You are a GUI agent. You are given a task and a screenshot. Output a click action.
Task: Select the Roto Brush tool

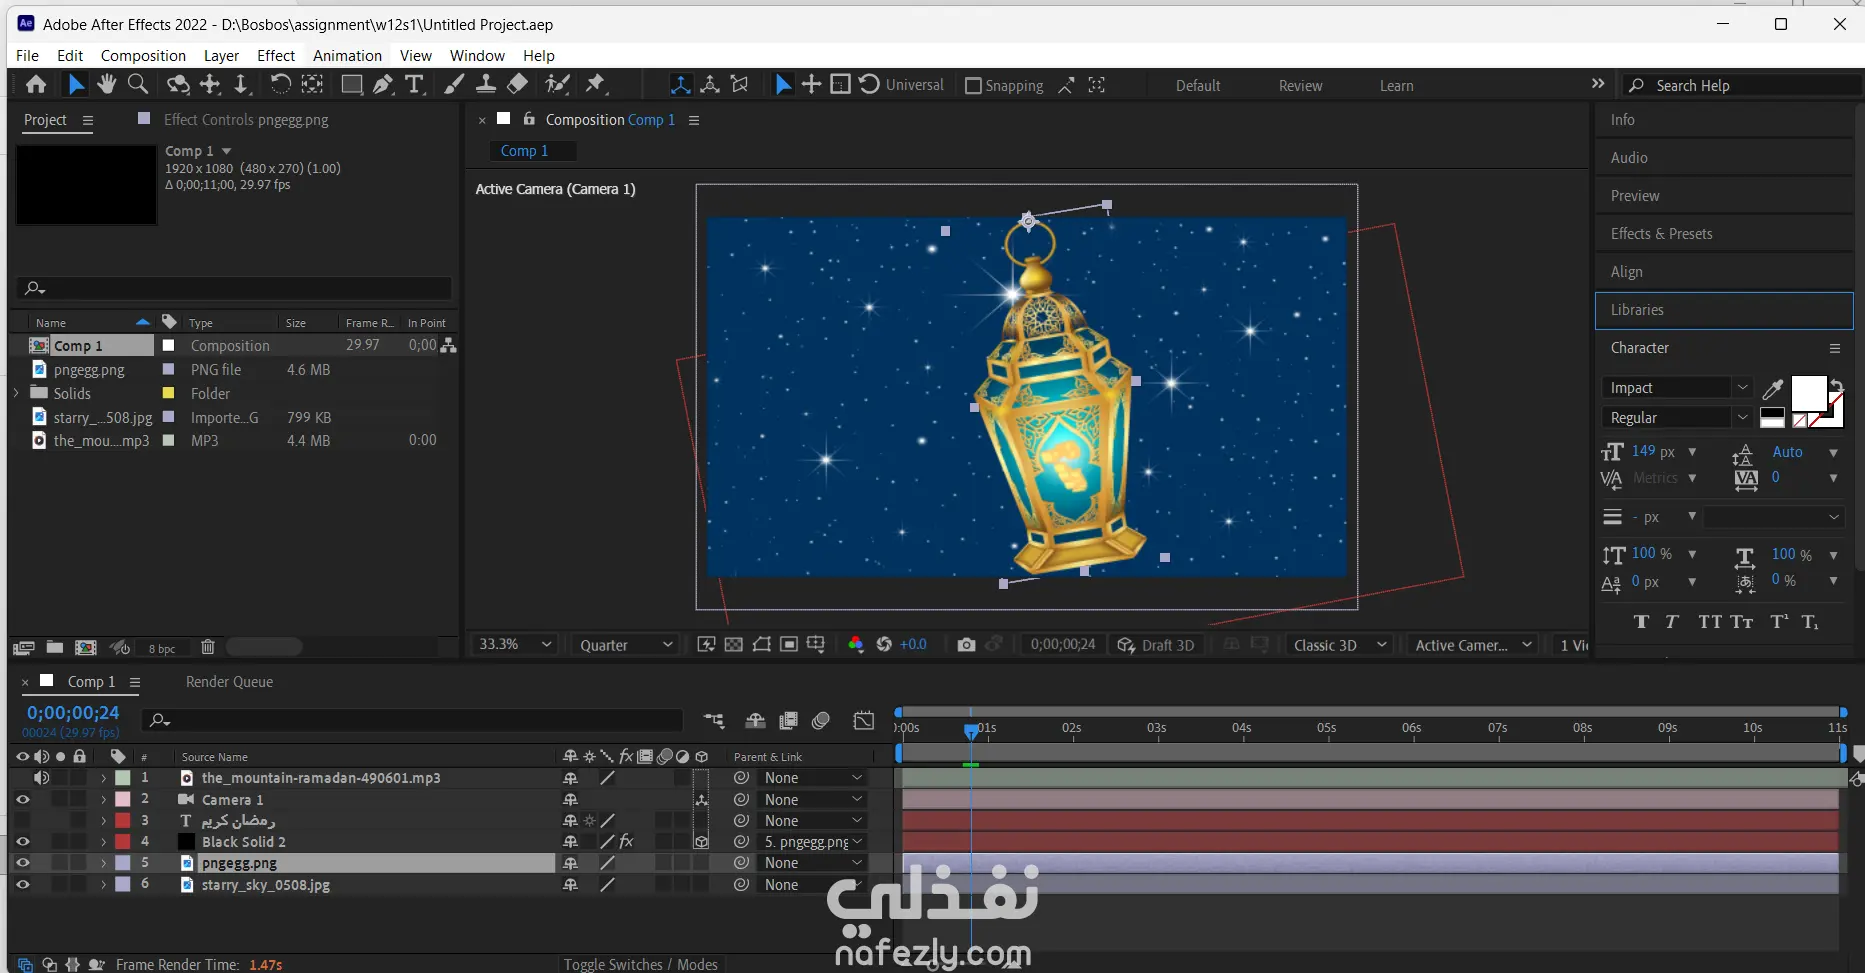pos(557,85)
